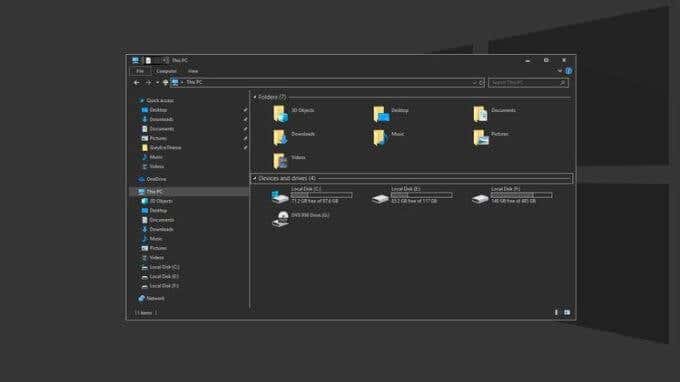Click Local Disk (F:) capacity bar
This screenshot has height=382, width=680.
[521, 195]
